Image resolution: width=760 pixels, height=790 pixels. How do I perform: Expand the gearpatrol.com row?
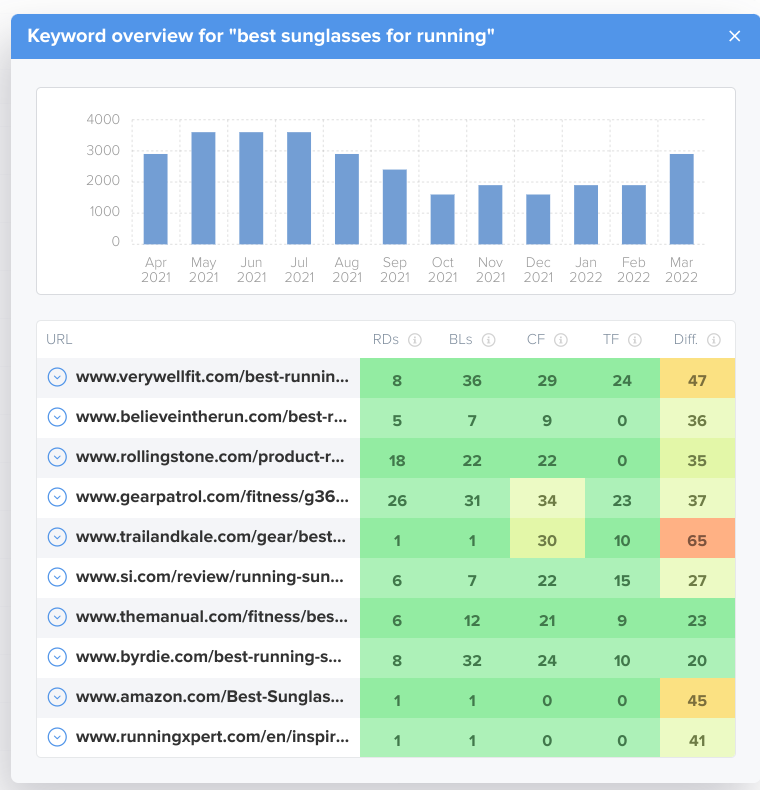coord(57,497)
